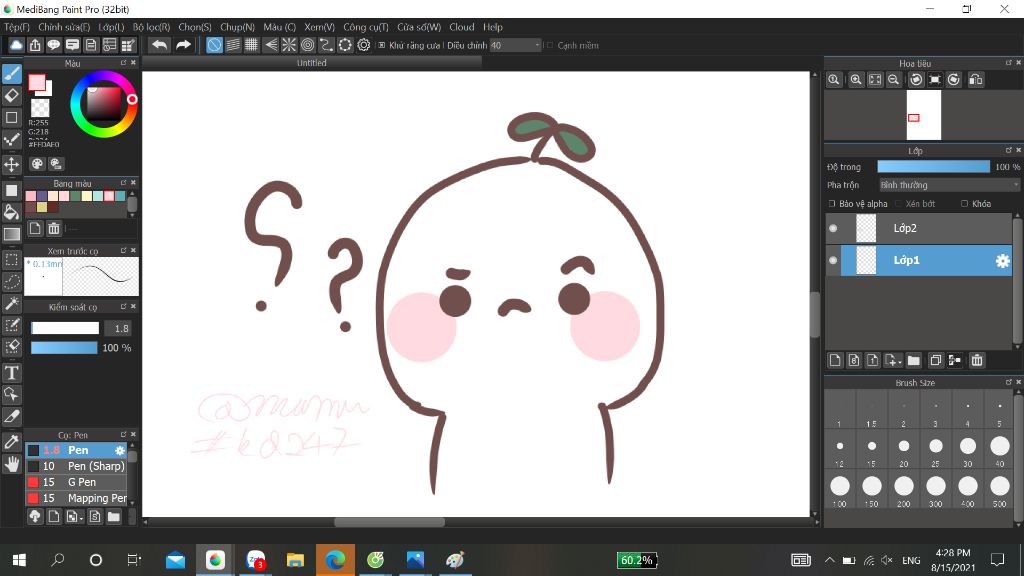The width and height of the screenshot is (1024, 576).
Task: Pick the Bucket fill tool
Action: (12, 212)
